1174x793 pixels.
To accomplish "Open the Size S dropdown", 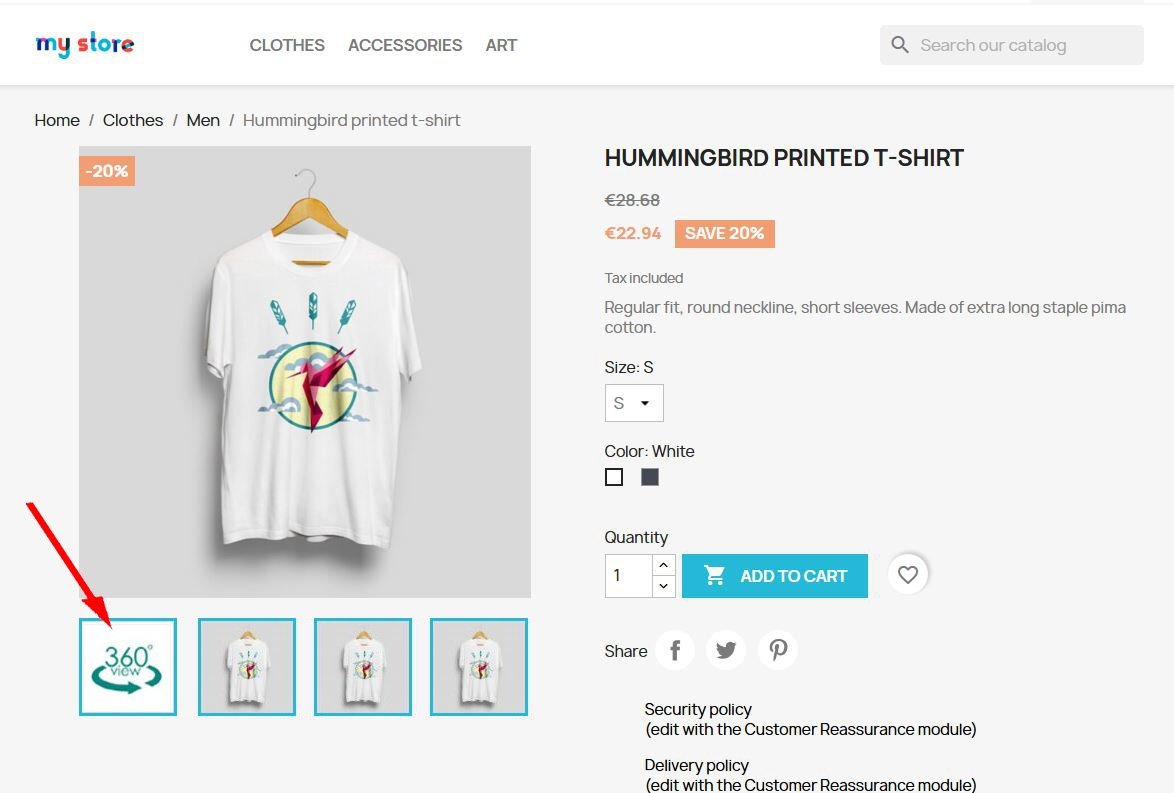I will pyautogui.click(x=634, y=403).
